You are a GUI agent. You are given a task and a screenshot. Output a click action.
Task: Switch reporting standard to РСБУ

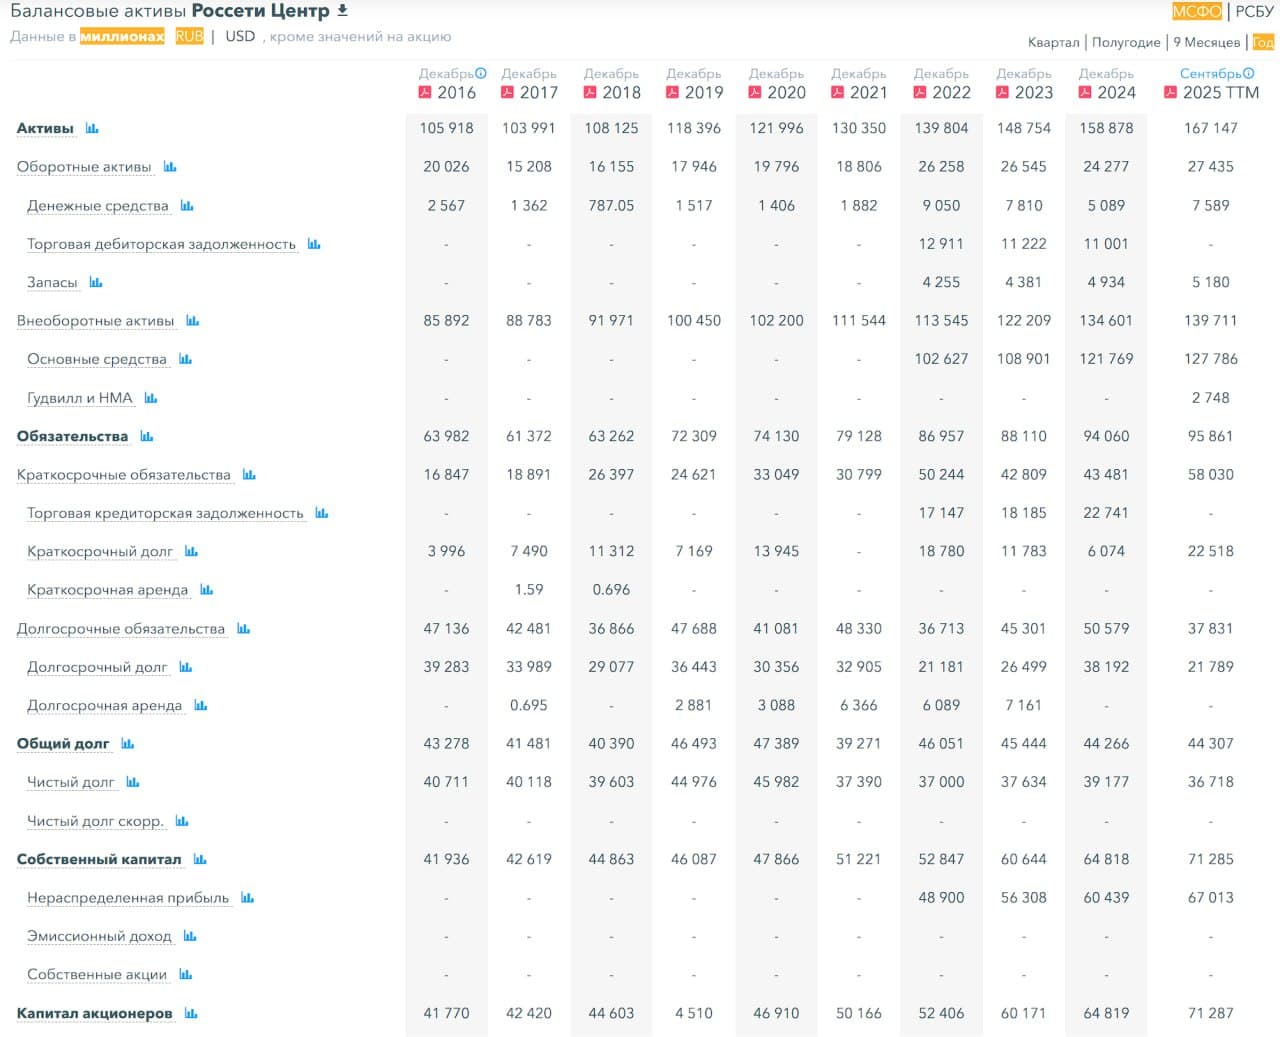tap(1254, 11)
